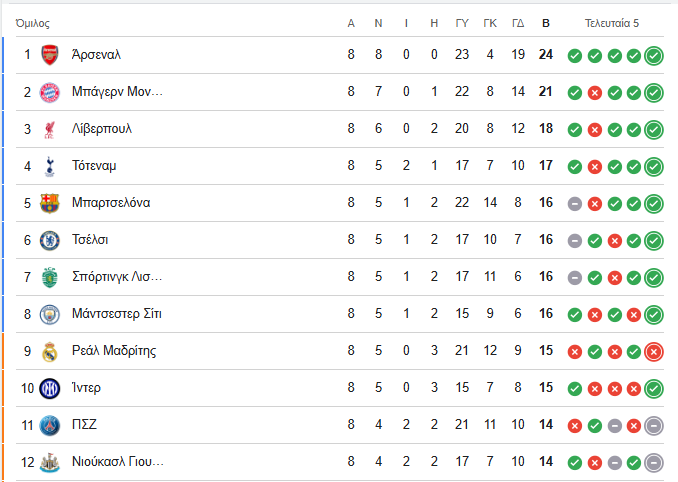This screenshot has width=678, height=482.
Task: Click the Μάντσεστερ Σίτι team link
Action: click(117, 314)
